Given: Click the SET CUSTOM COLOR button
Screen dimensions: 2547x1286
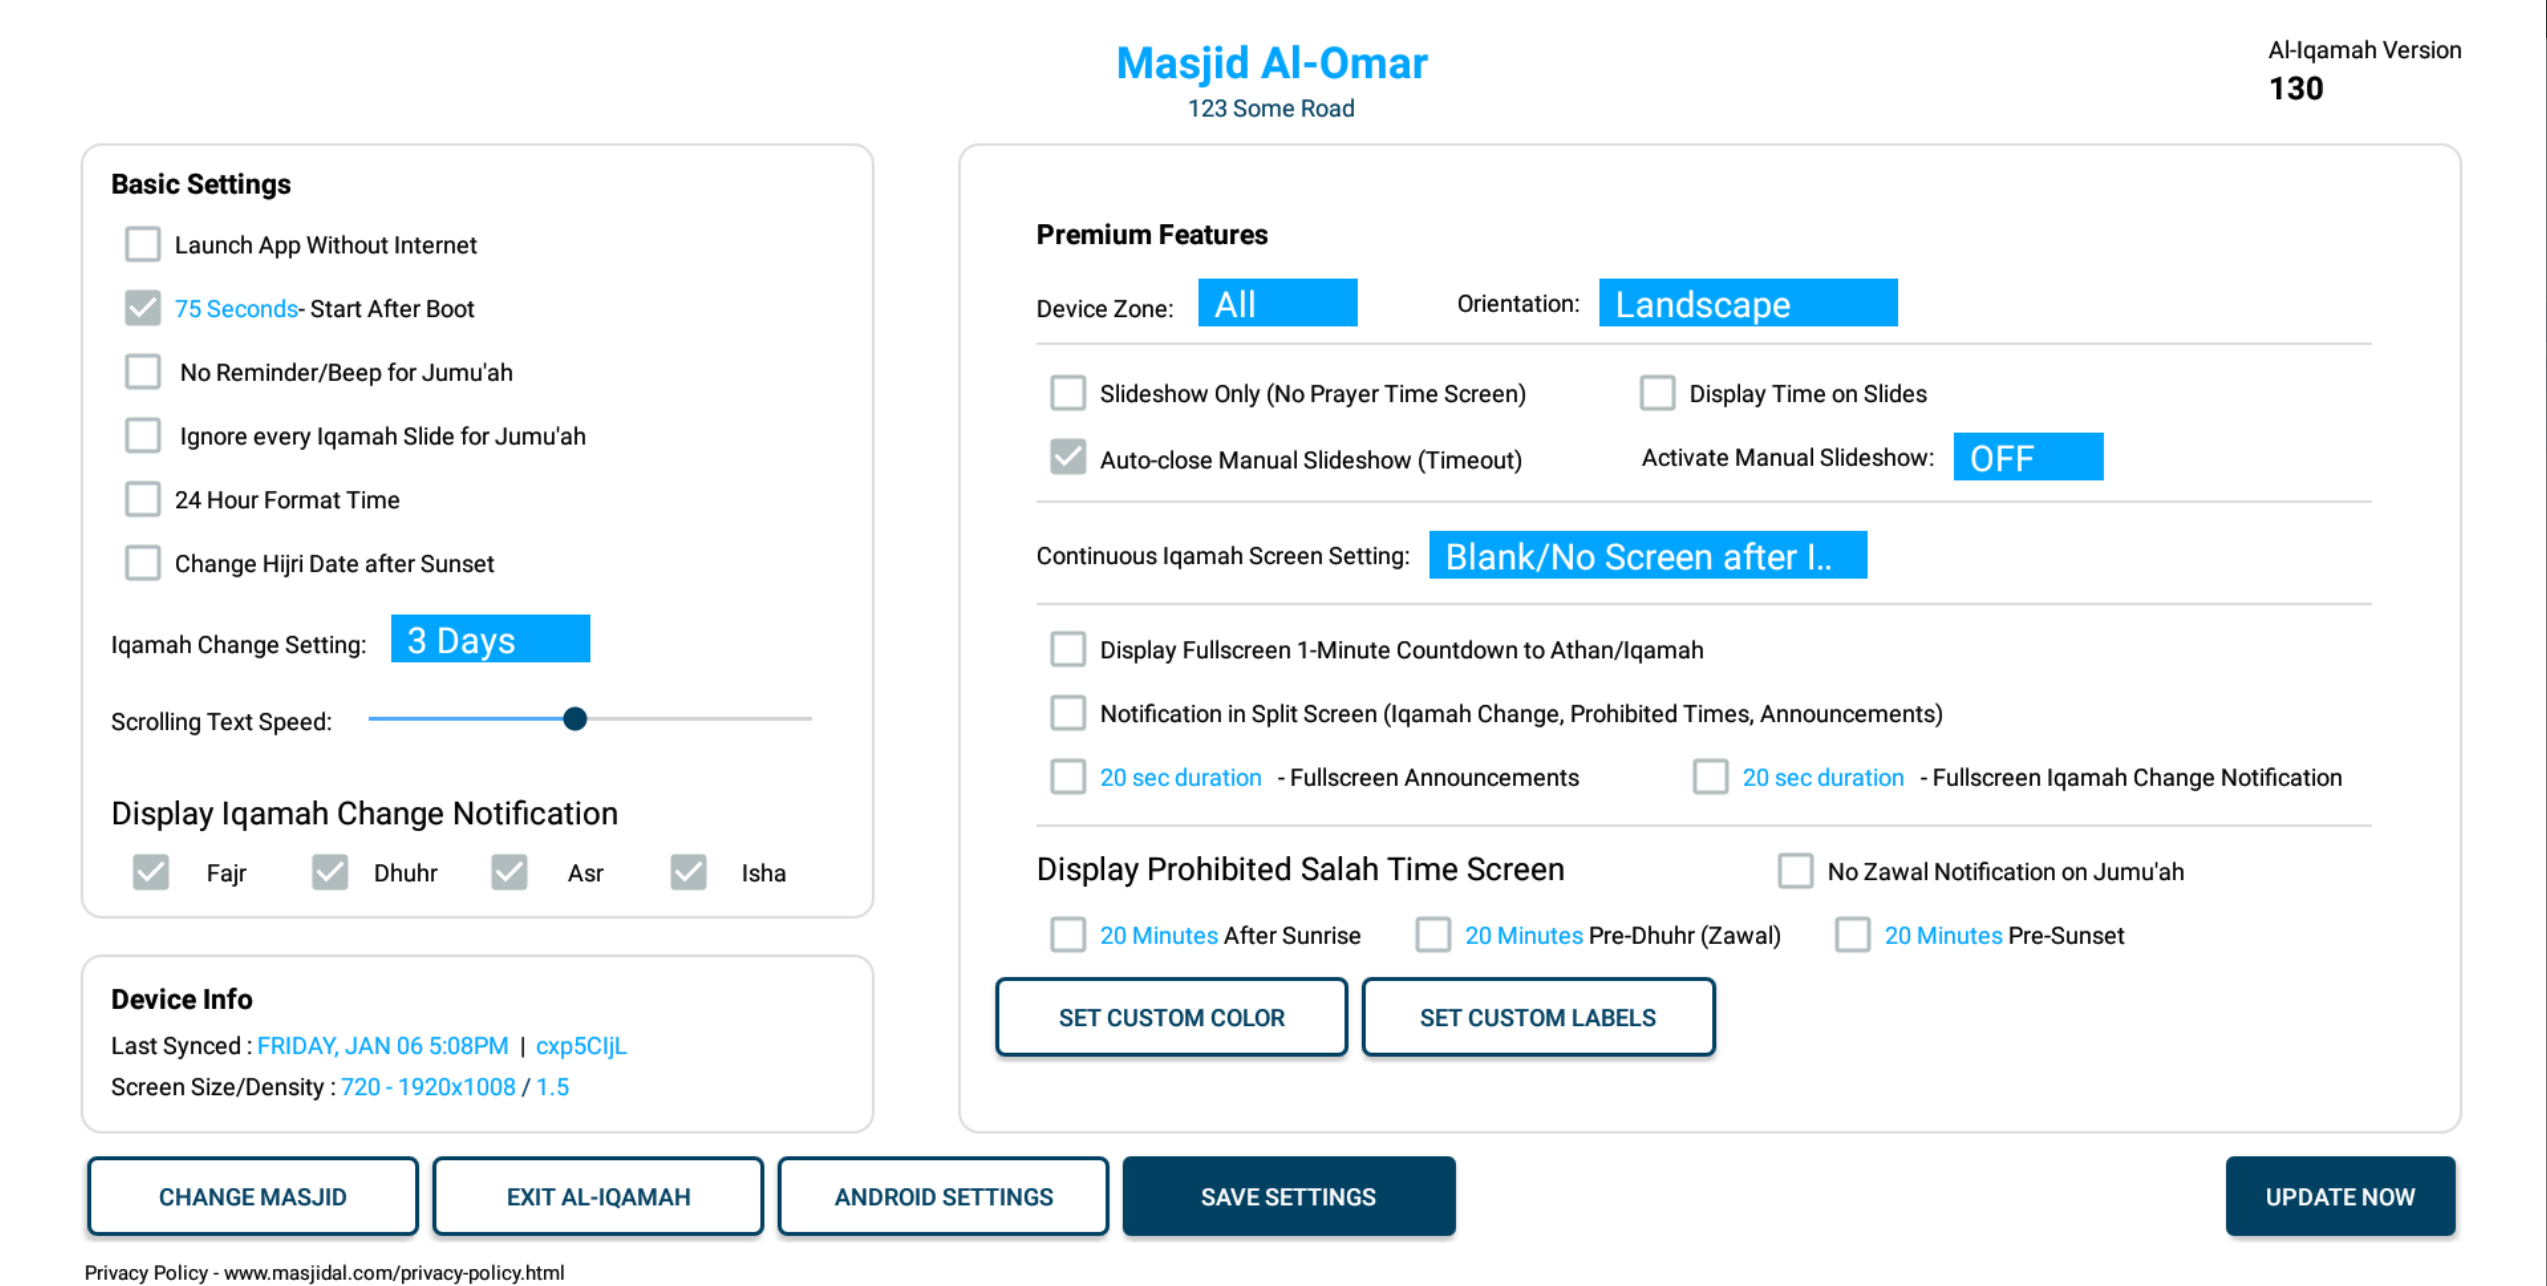Looking at the screenshot, I should 1171,1017.
